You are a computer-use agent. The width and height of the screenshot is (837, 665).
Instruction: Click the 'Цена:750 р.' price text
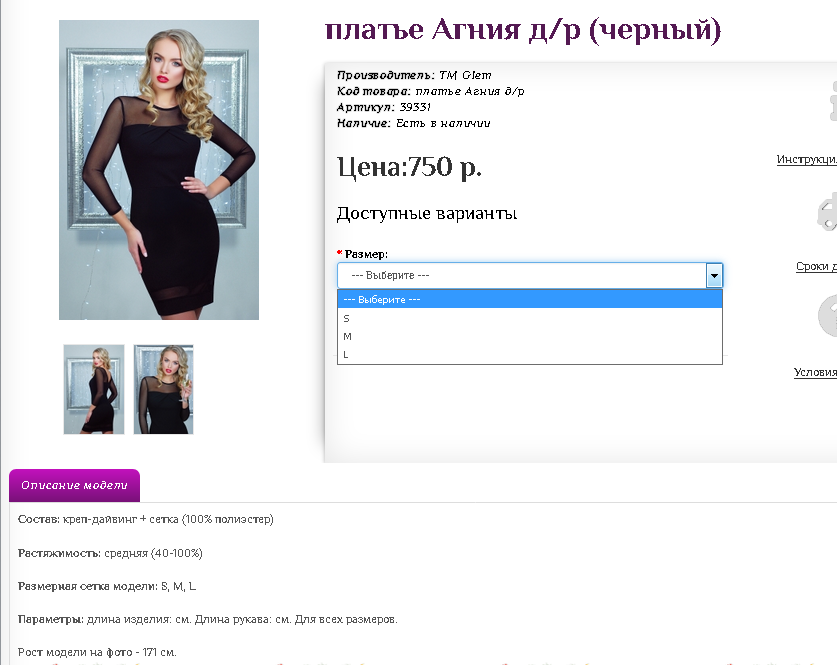(409, 167)
